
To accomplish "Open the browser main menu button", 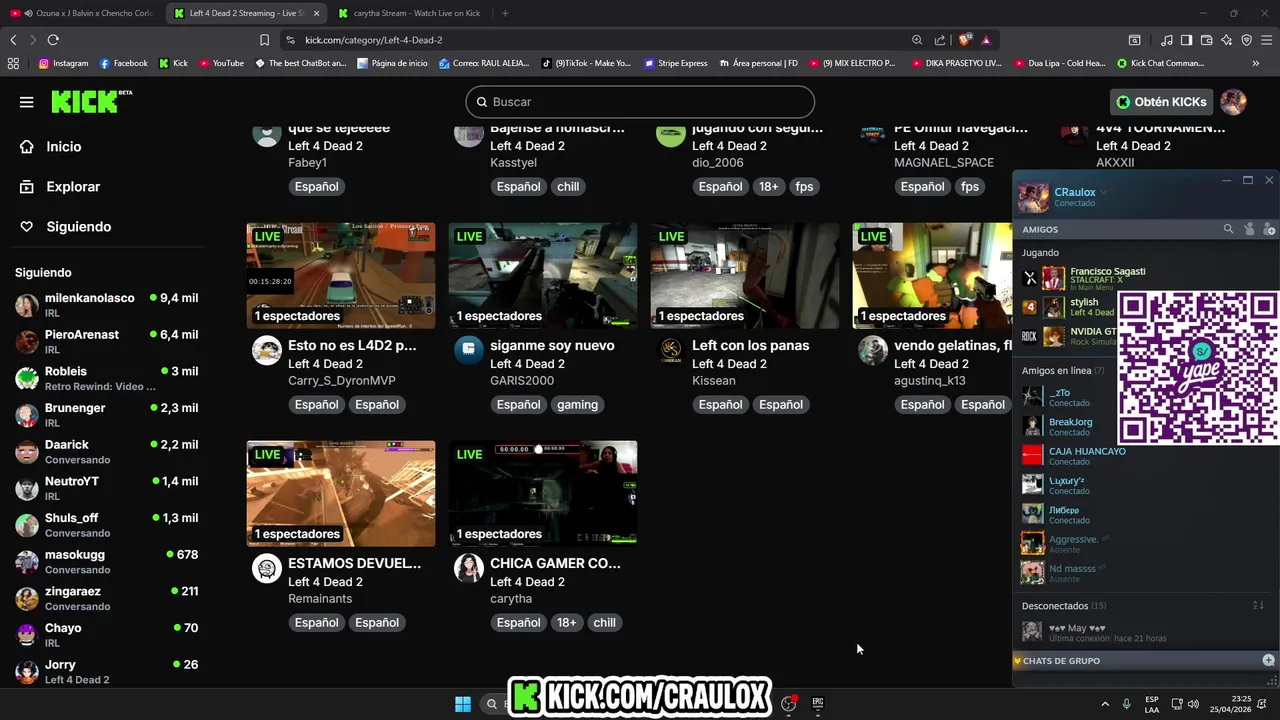I will click(x=1267, y=40).
